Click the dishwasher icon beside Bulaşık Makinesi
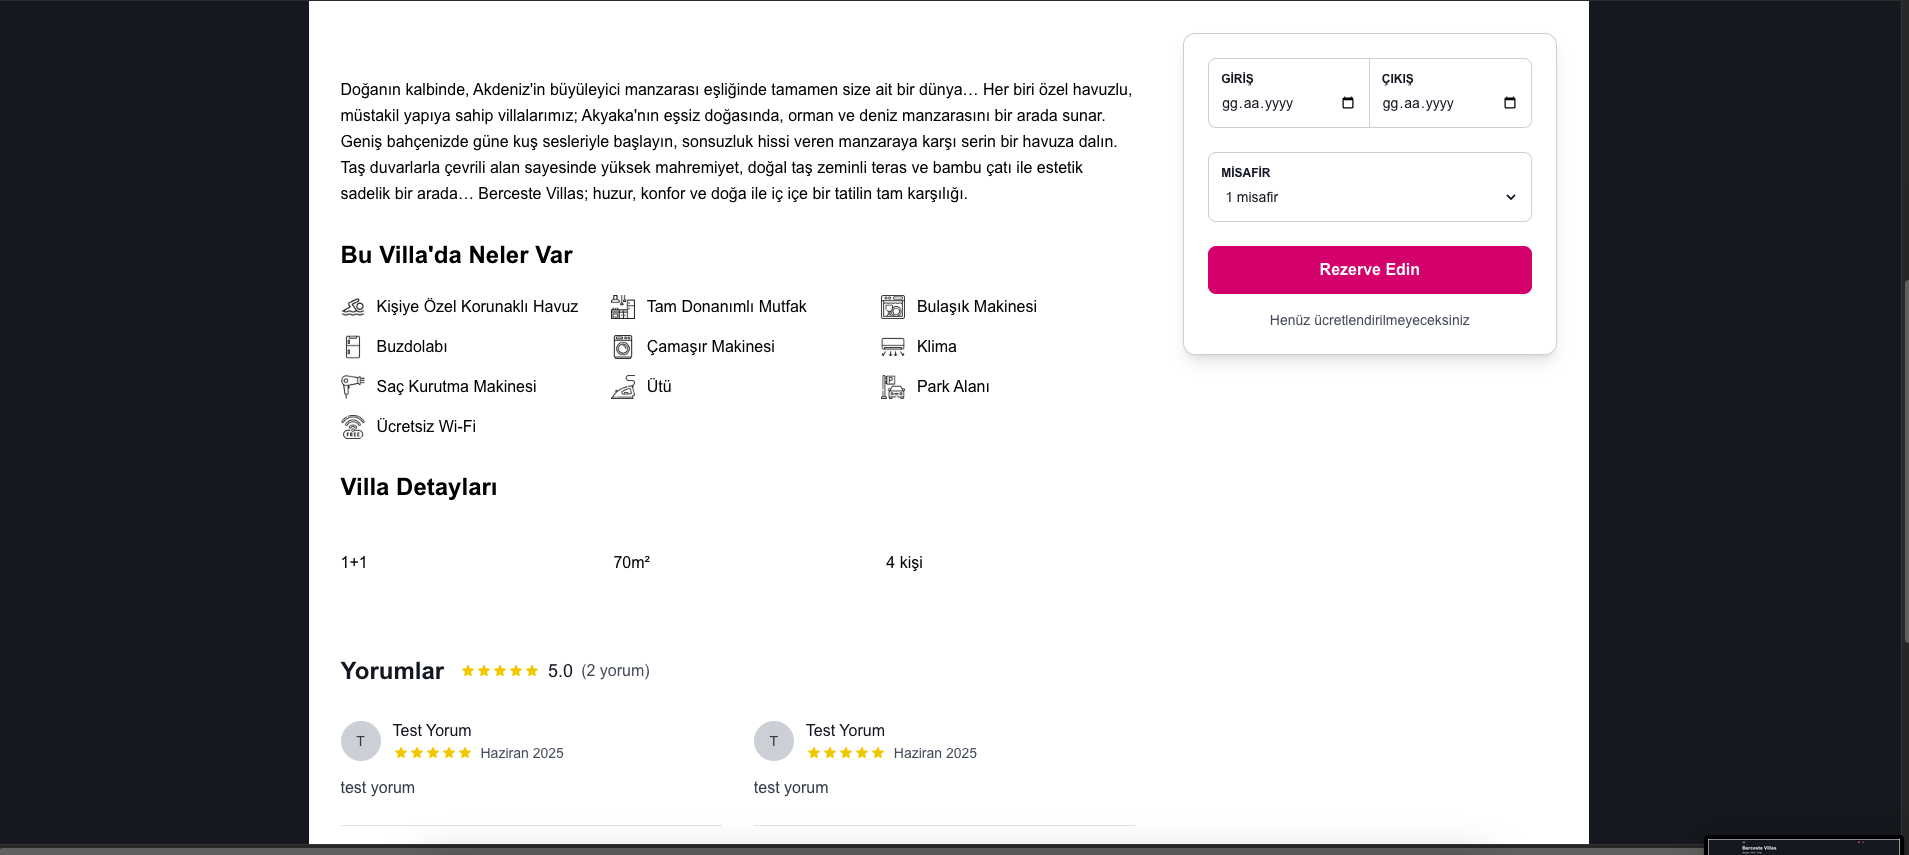 [x=893, y=307]
